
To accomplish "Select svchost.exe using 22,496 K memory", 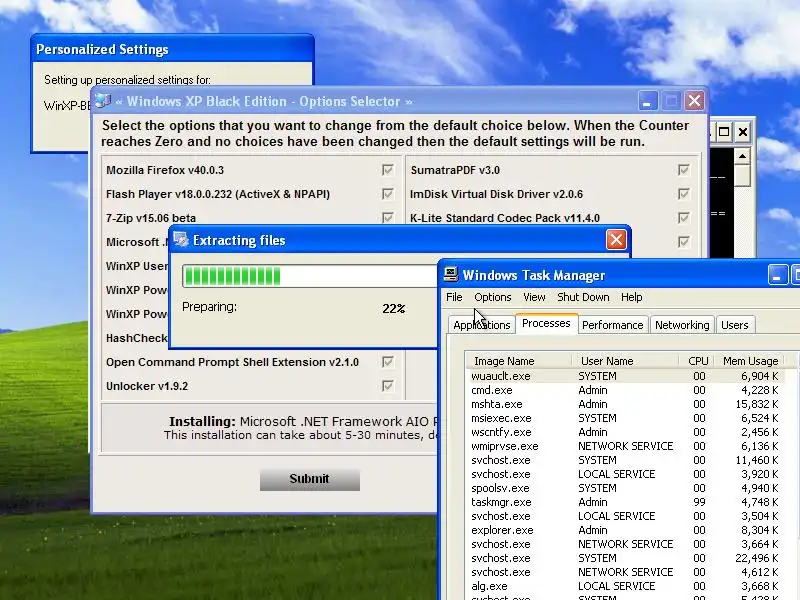I will coord(624,558).
